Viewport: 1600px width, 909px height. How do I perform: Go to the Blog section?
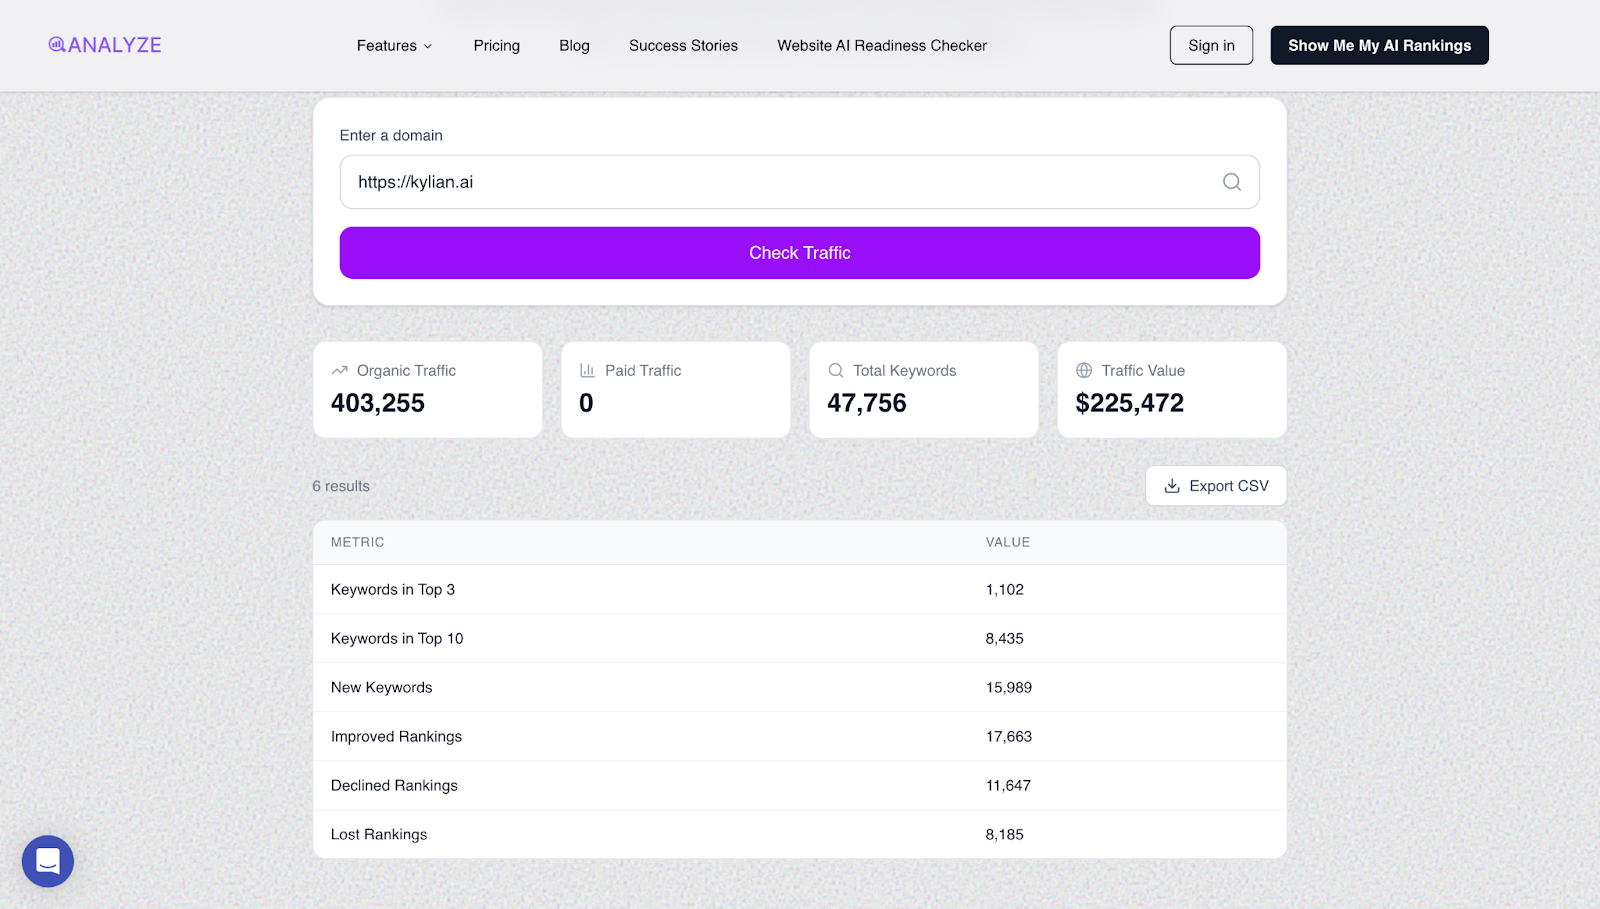574,45
